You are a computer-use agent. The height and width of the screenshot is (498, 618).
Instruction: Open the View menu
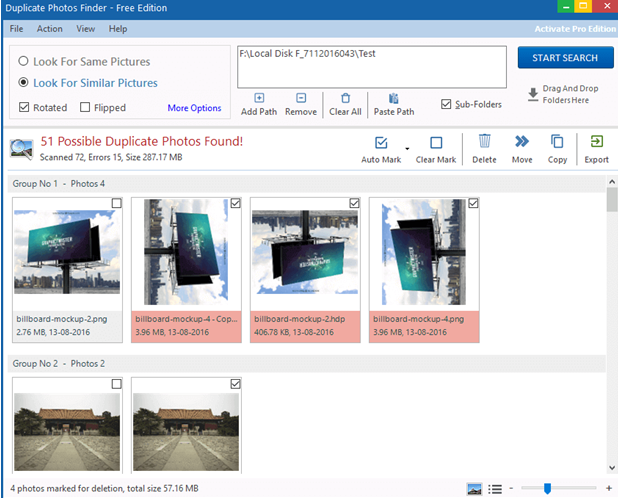(86, 29)
